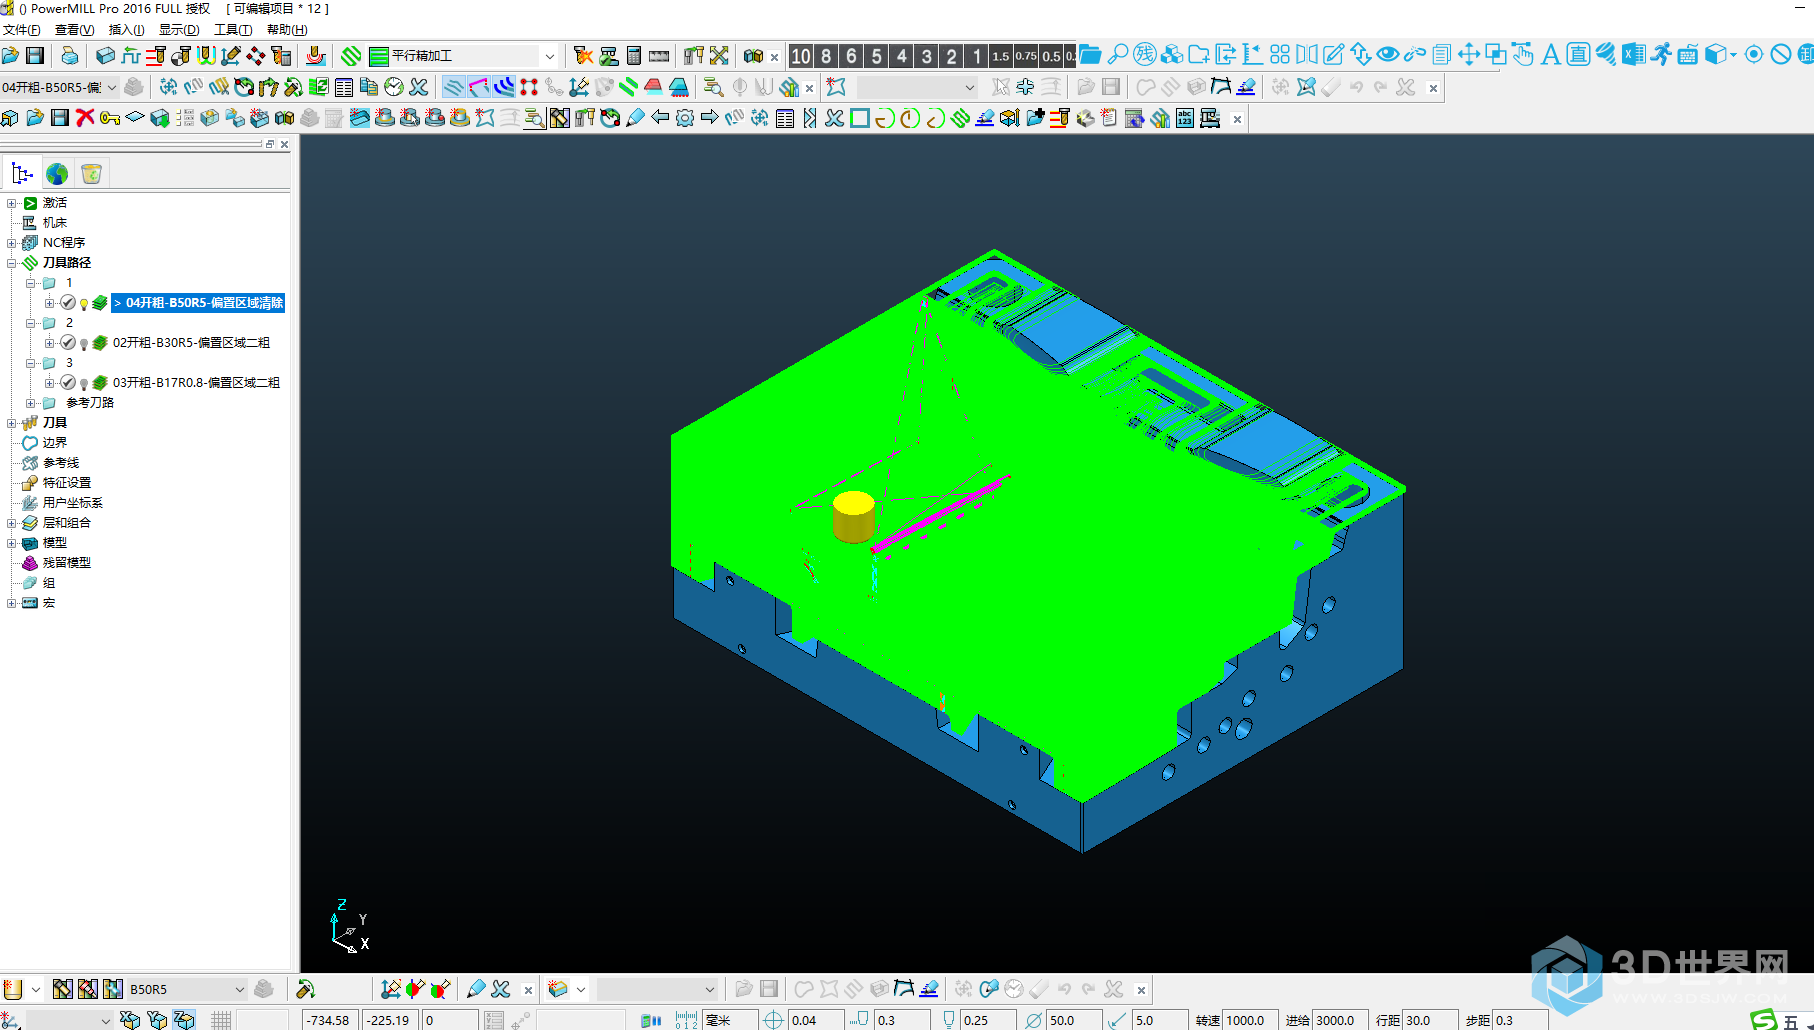Viewport: 1814px width, 1030px height.
Task: Click the 0.75 preset number button
Action: coord(1026,56)
